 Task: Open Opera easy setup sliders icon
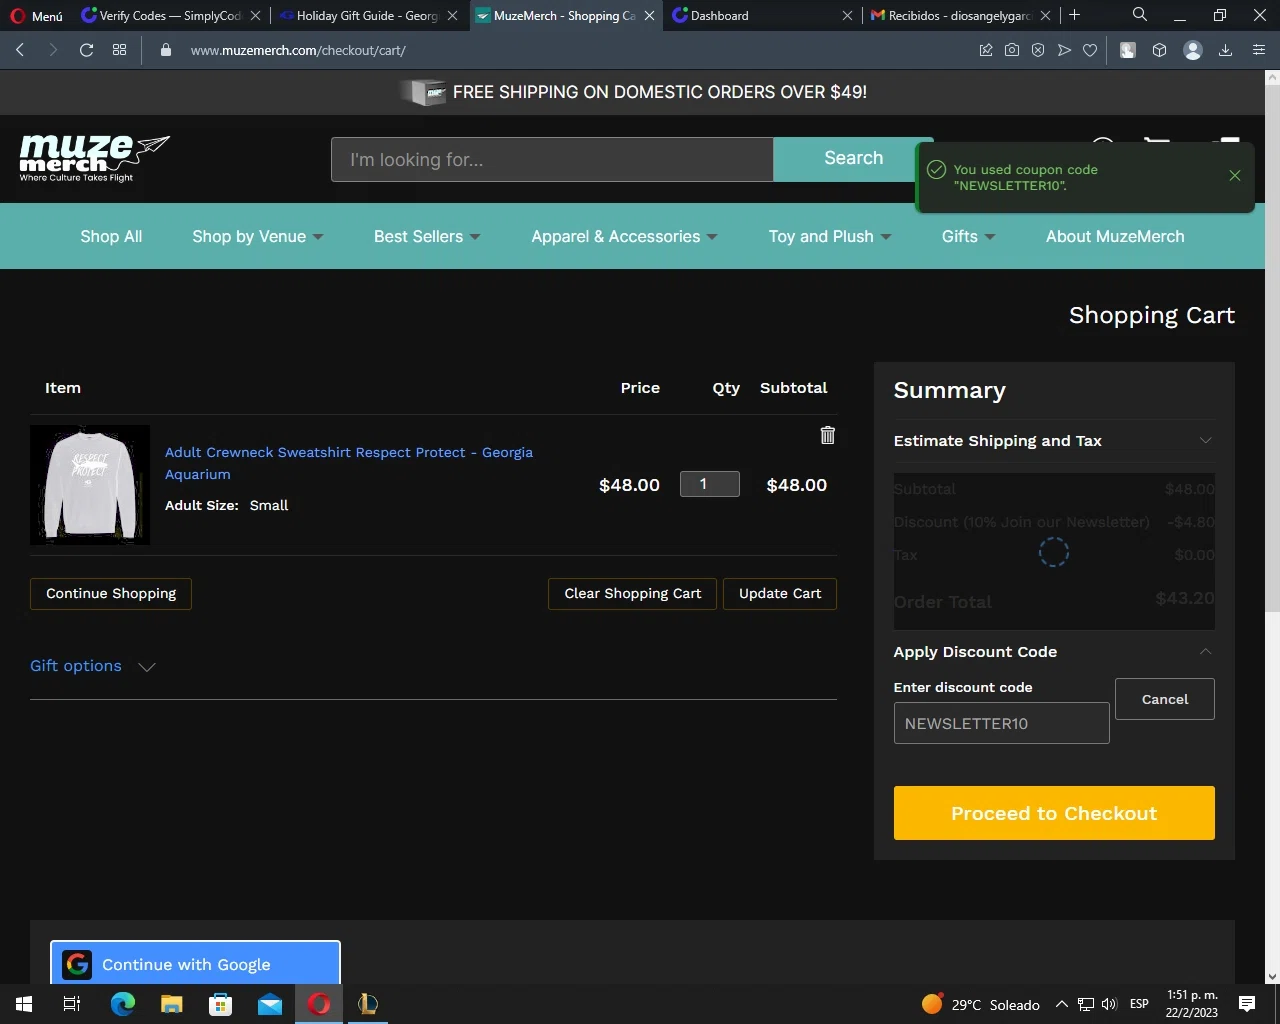click(x=1259, y=50)
